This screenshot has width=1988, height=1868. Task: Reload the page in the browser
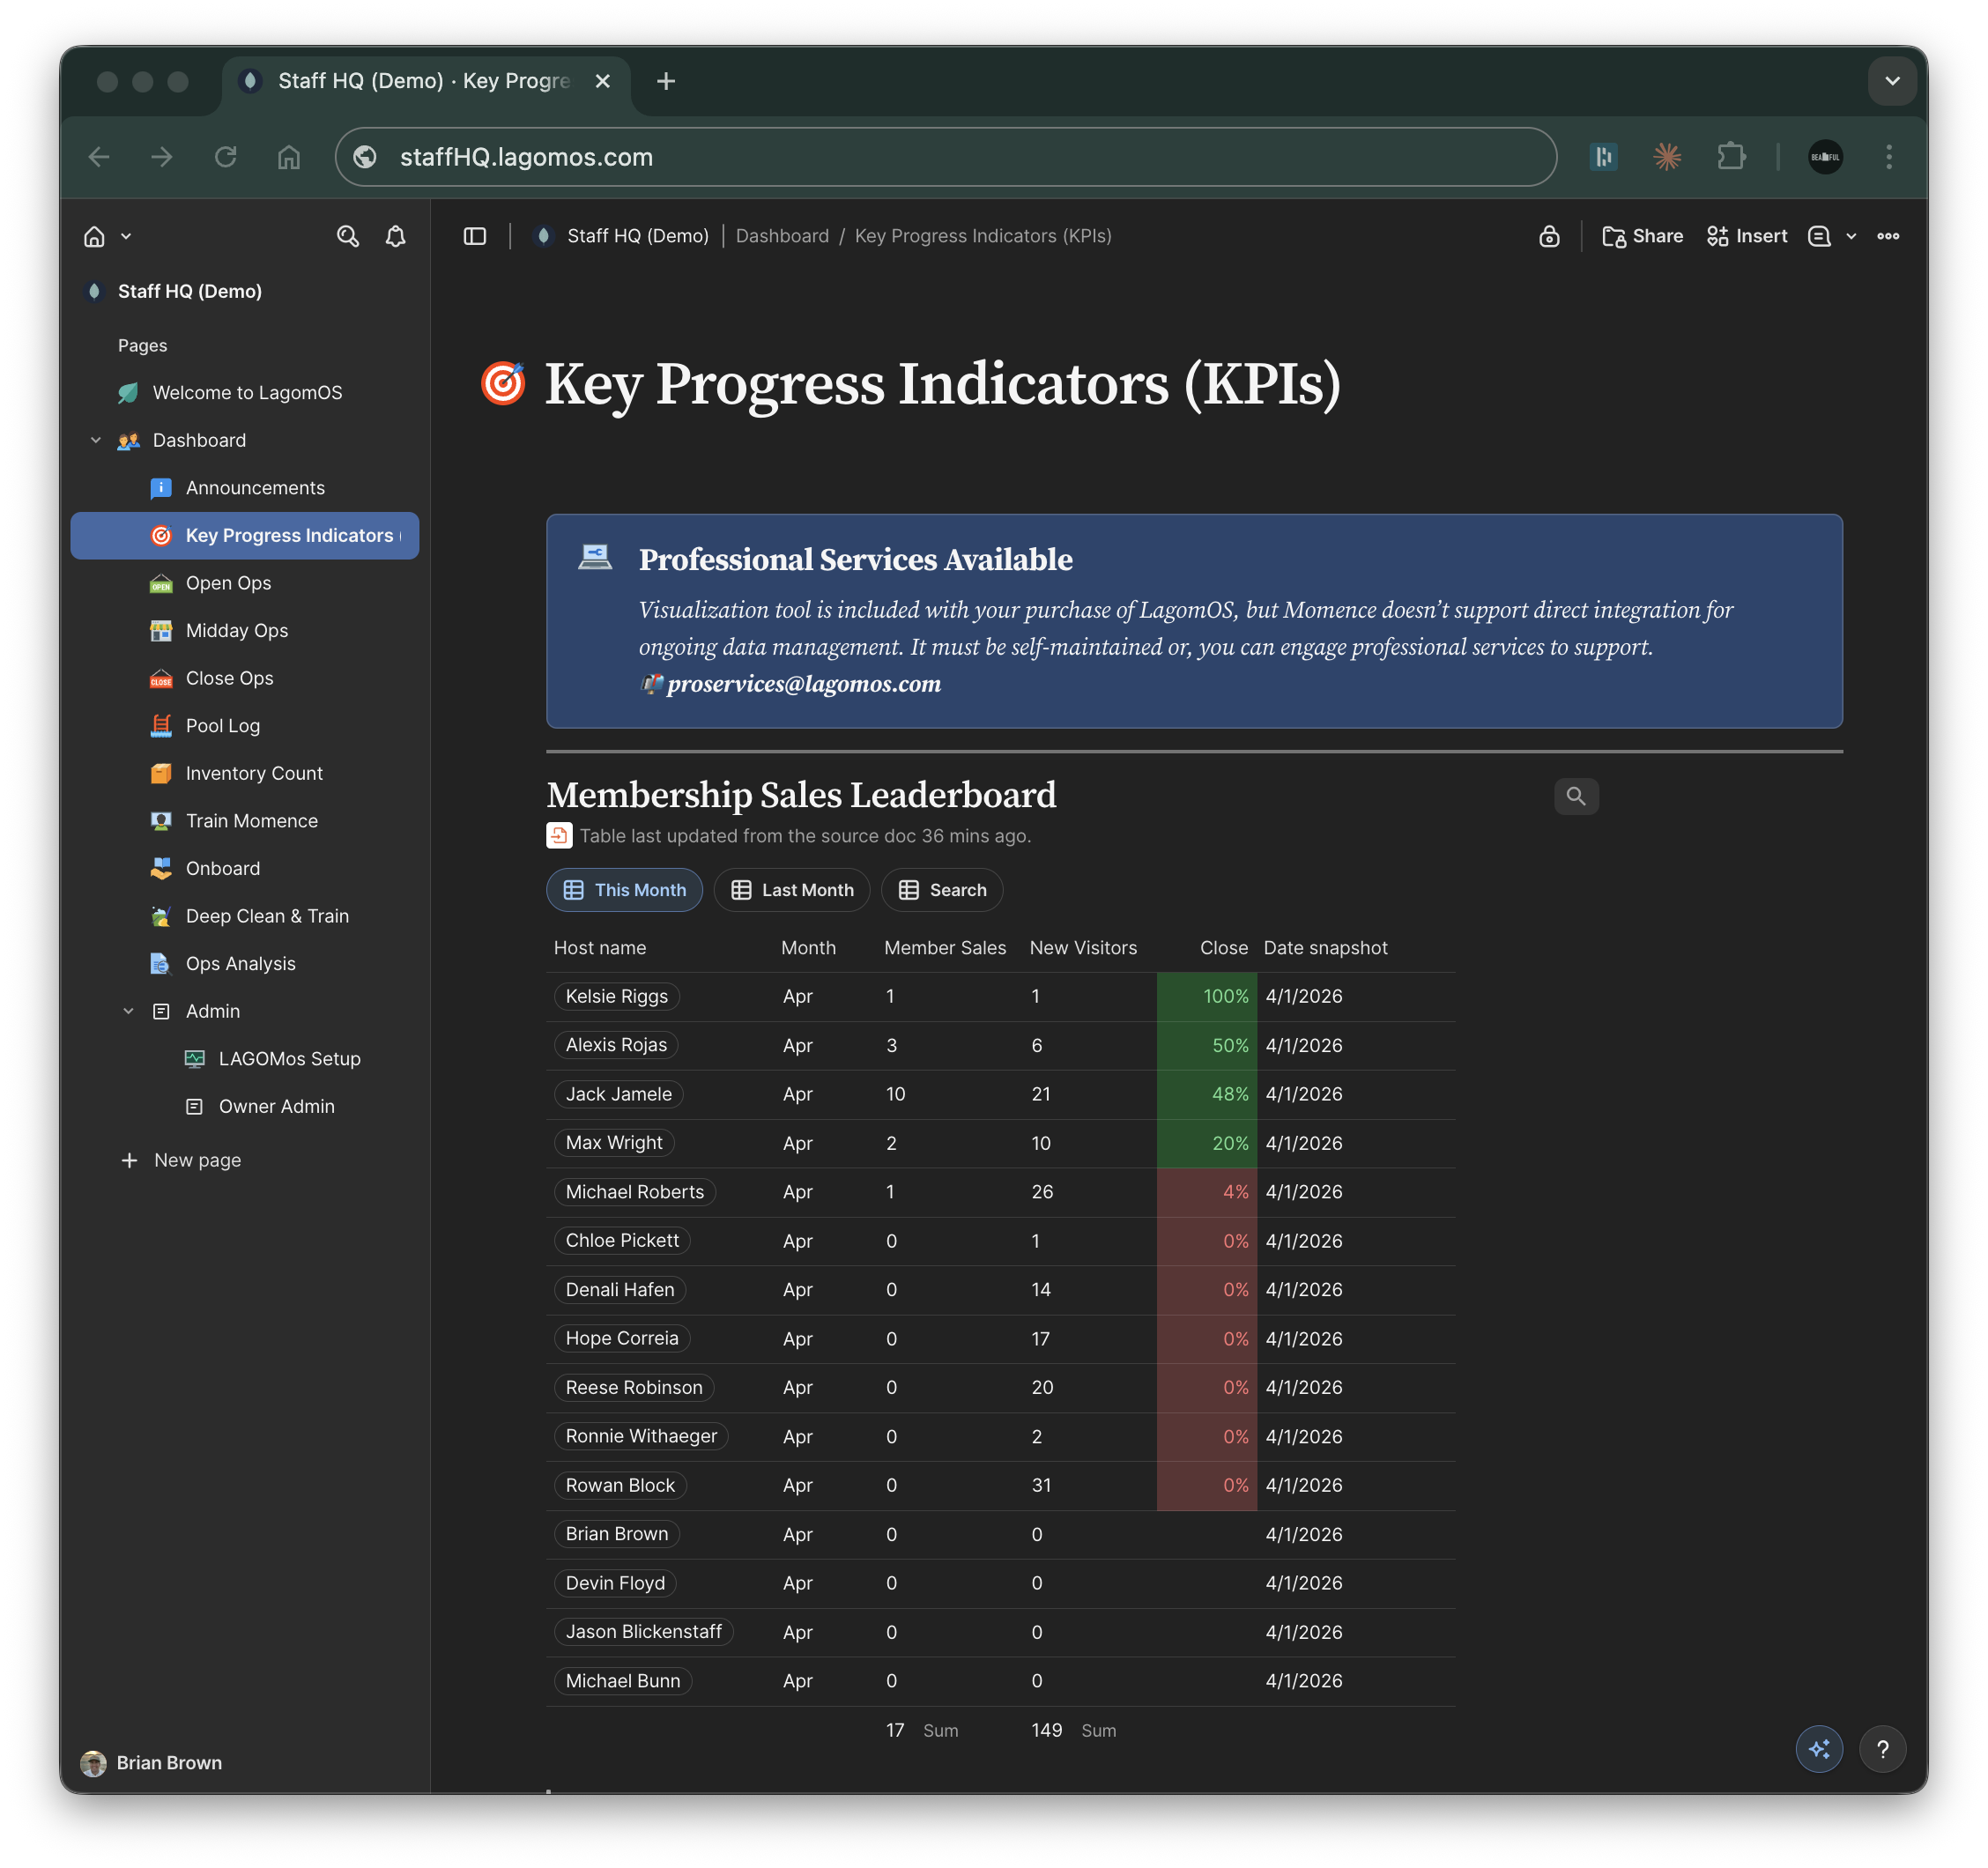point(226,157)
